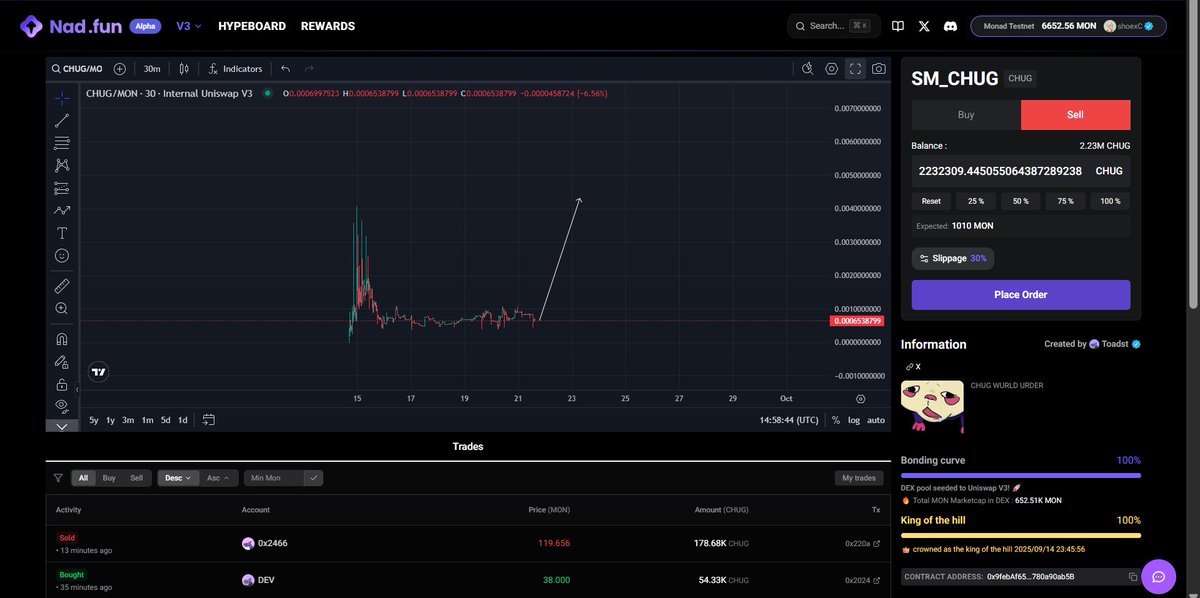Open CHUG/MO symbol search

[78, 69]
